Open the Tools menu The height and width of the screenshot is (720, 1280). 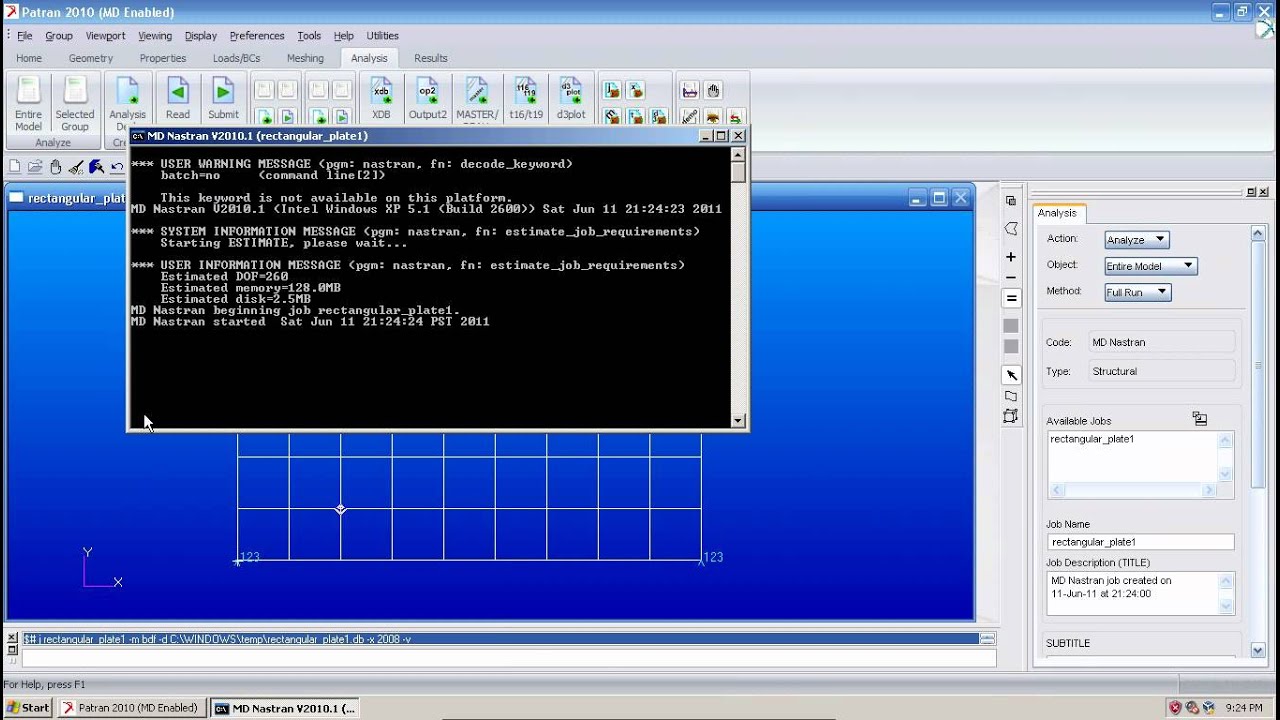coord(309,36)
